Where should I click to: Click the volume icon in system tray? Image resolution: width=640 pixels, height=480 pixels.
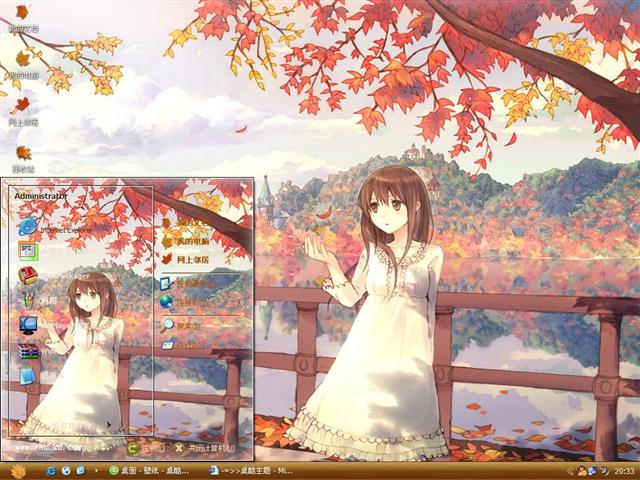coord(604,471)
